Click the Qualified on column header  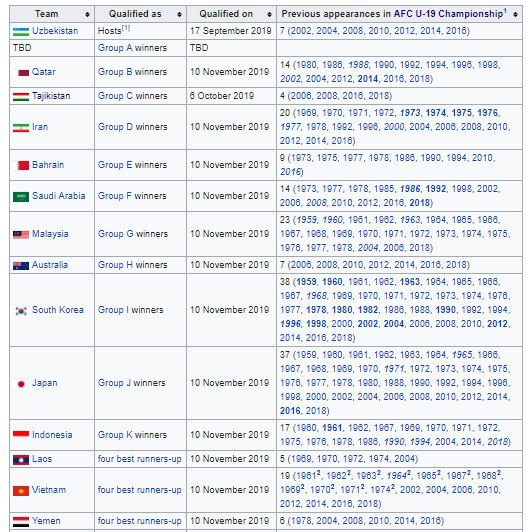pyautogui.click(x=231, y=14)
